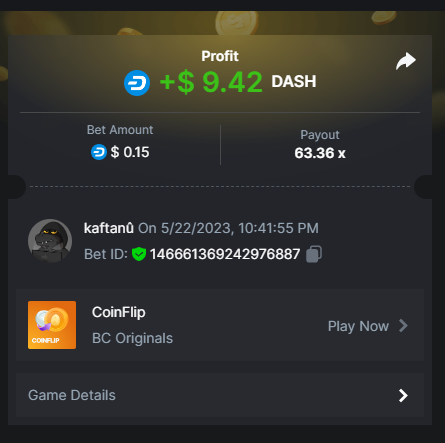445x443 pixels.
Task: Click the small DASH icon under Bet Amount
Action: tap(99, 152)
